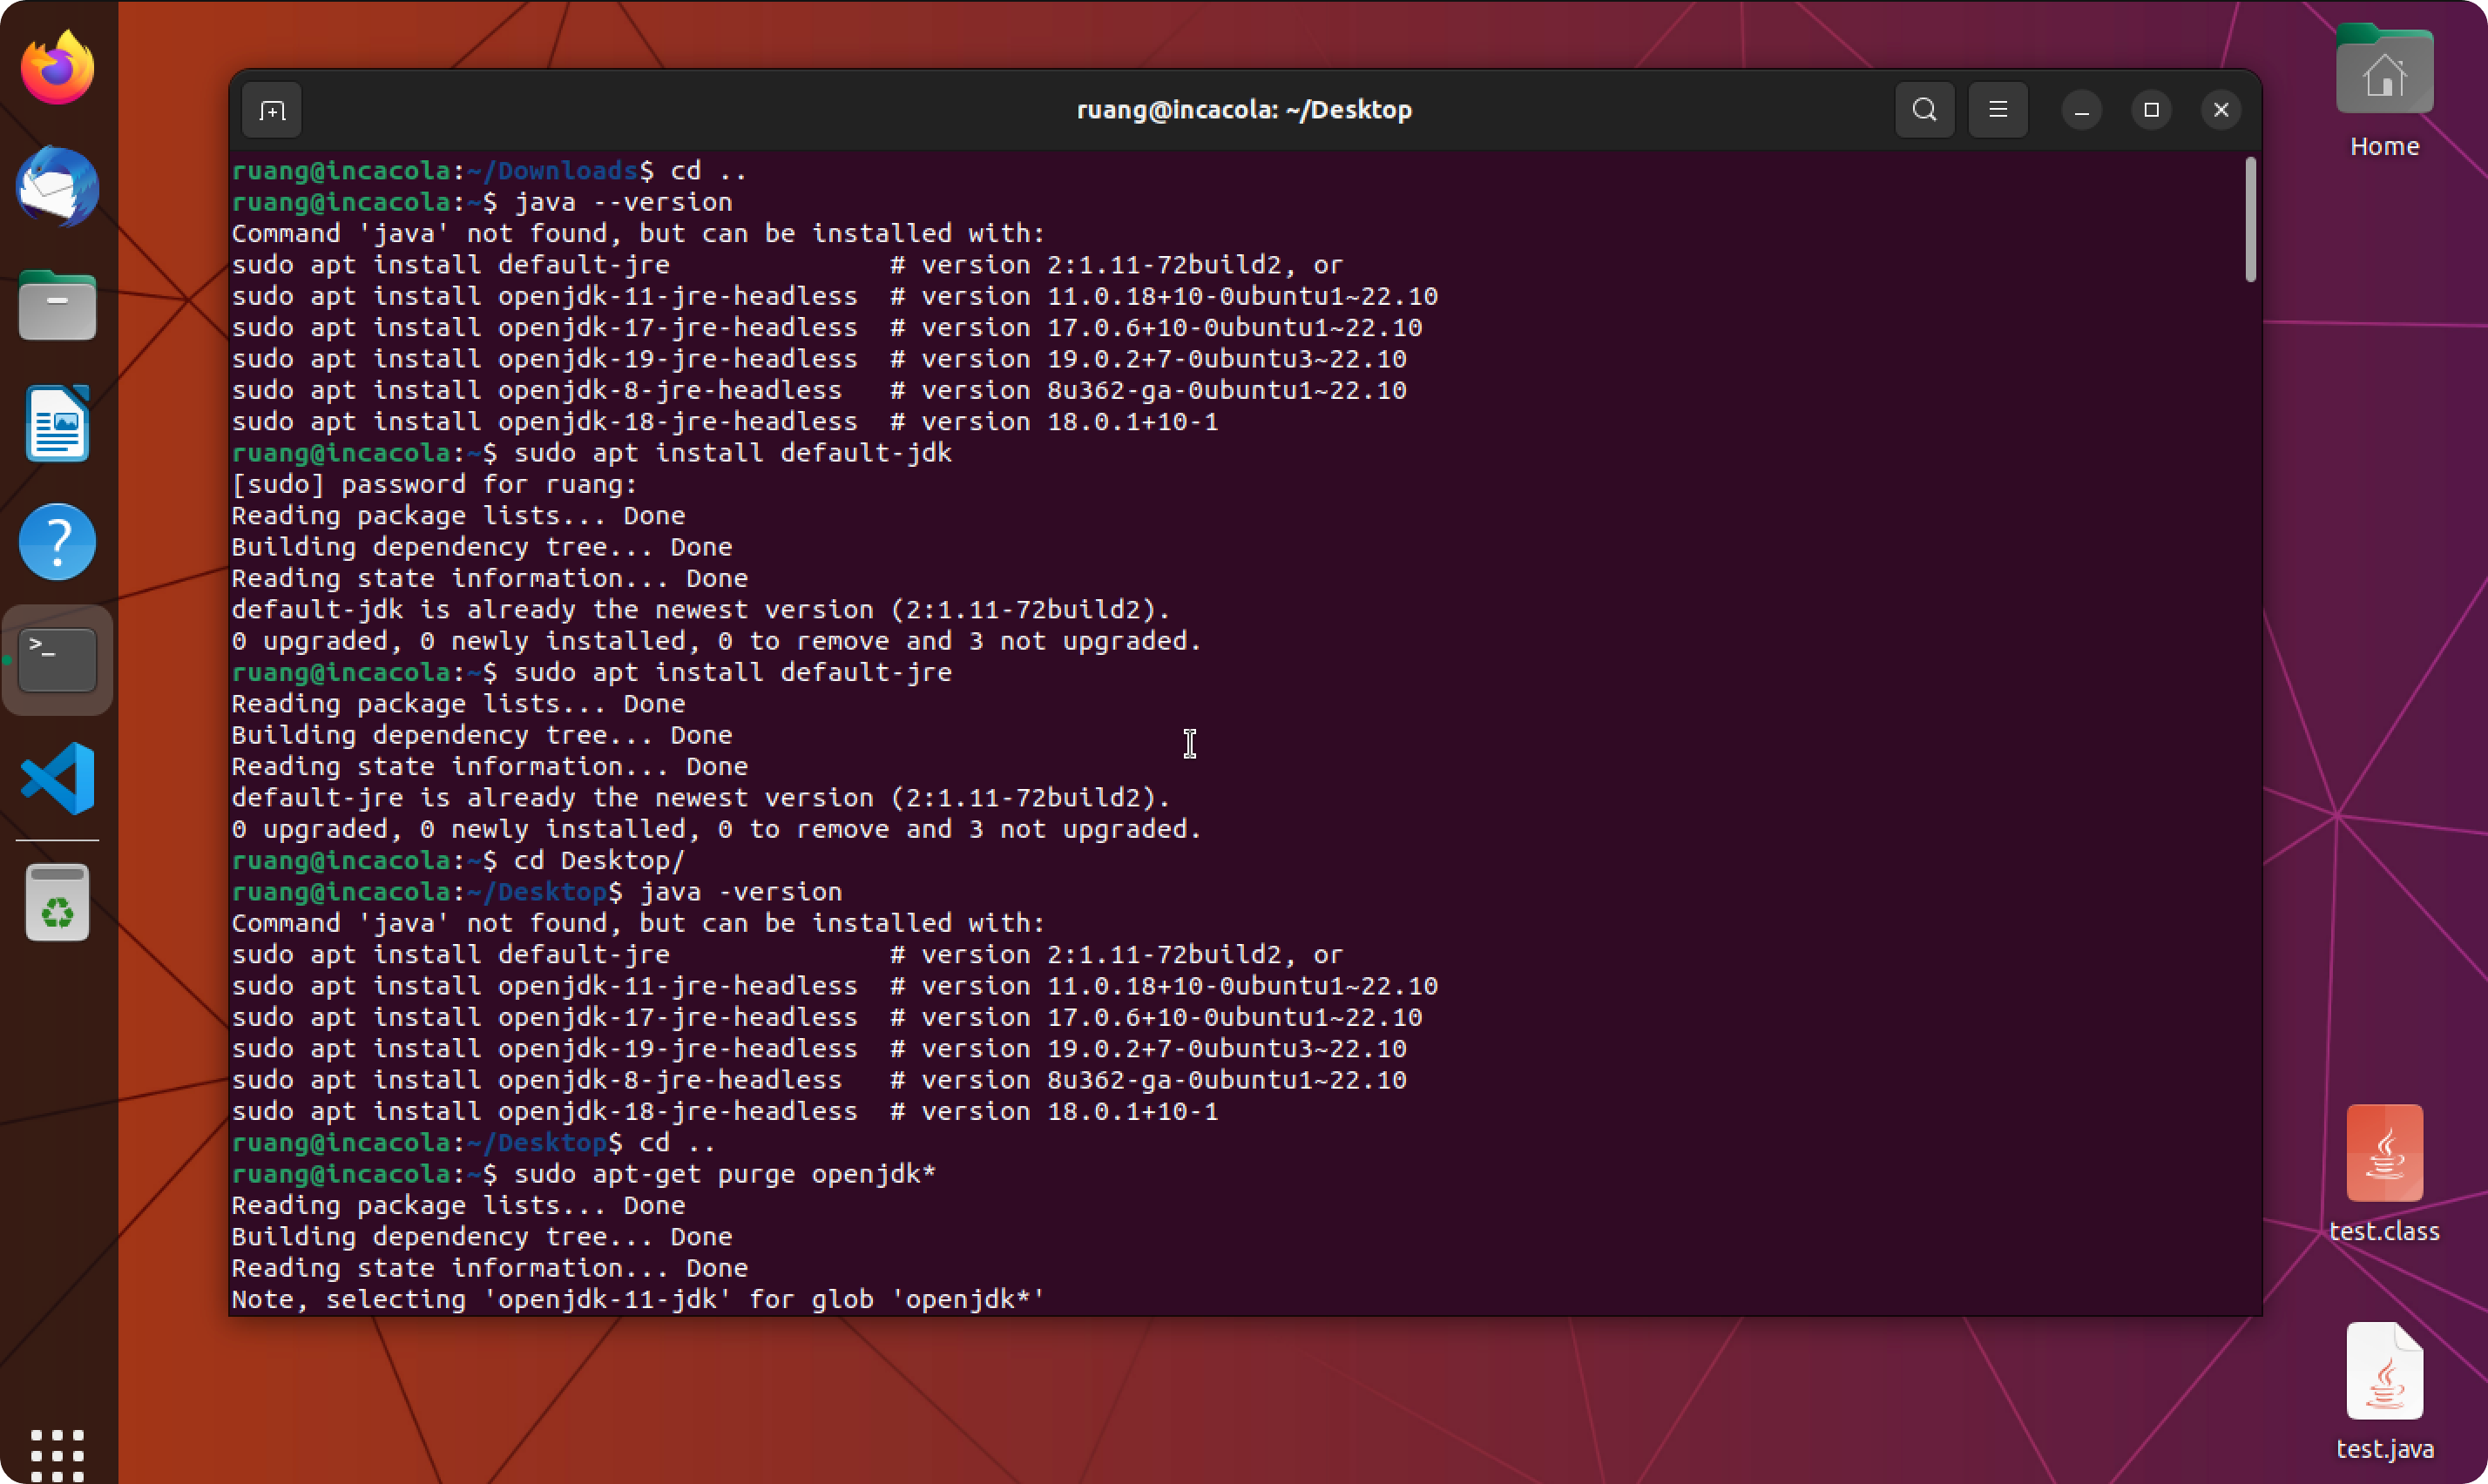Select the test.java file on the desktop

(2384, 1392)
